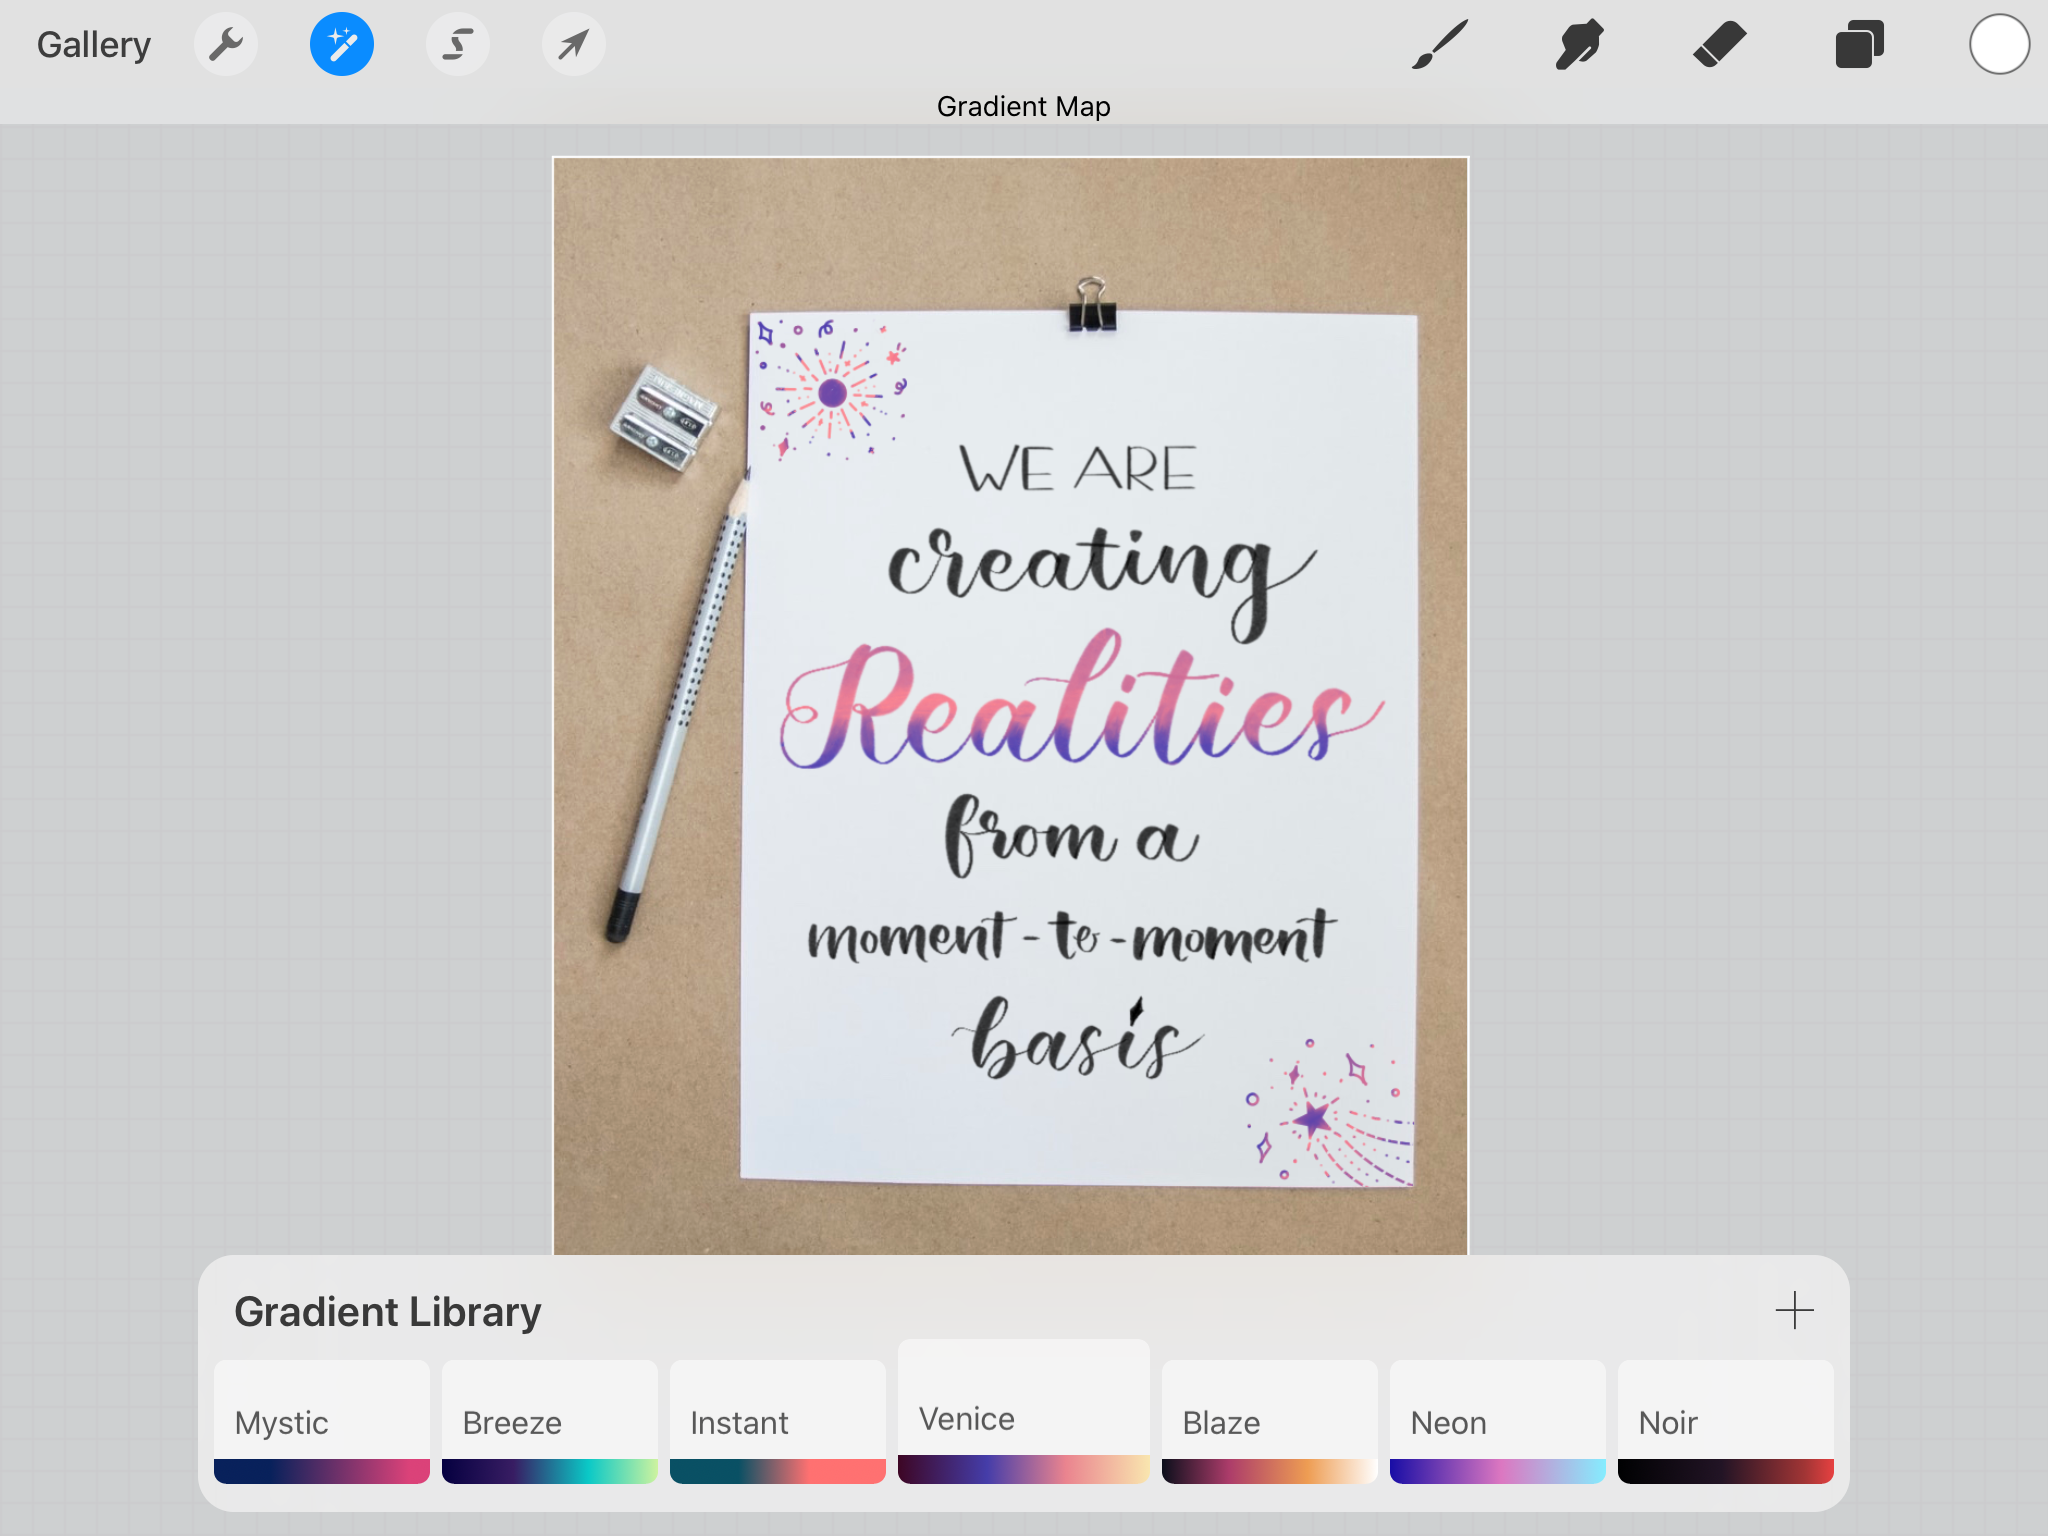
Task: Apply the Mystic gradient preset
Action: [x=322, y=1422]
